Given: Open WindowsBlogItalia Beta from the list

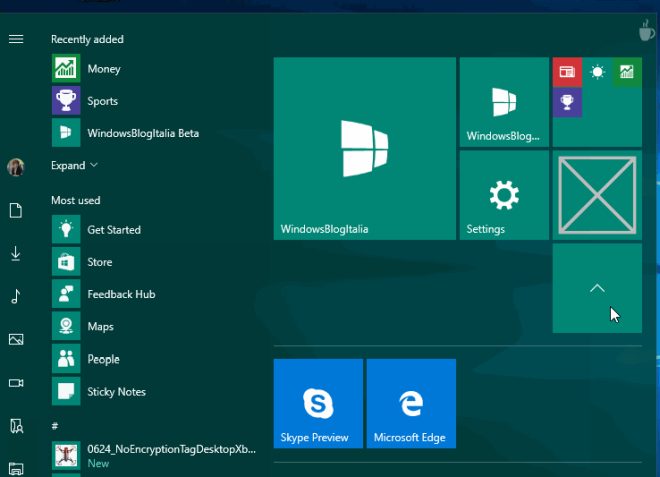Looking at the screenshot, I should click(x=154, y=133).
